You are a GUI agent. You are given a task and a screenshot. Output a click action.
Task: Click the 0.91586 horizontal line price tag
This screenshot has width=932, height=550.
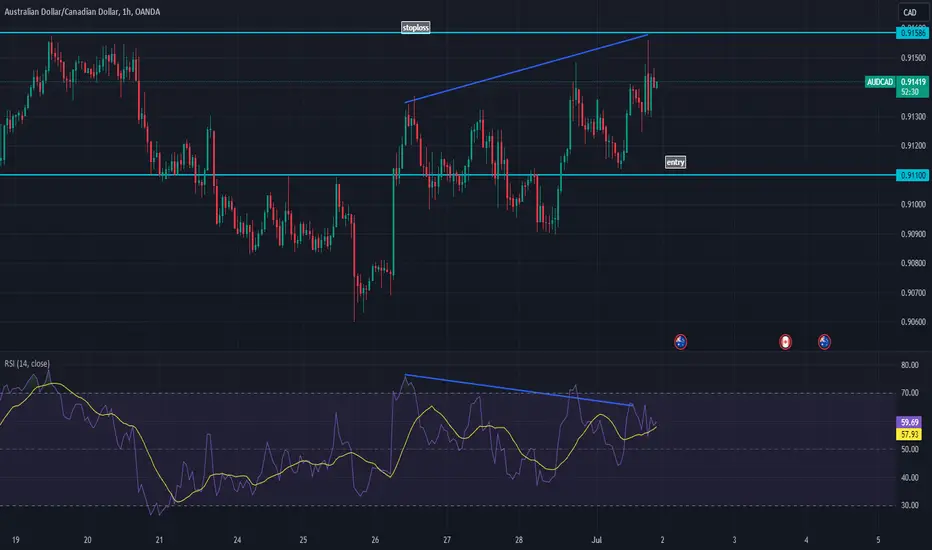(x=912, y=33)
